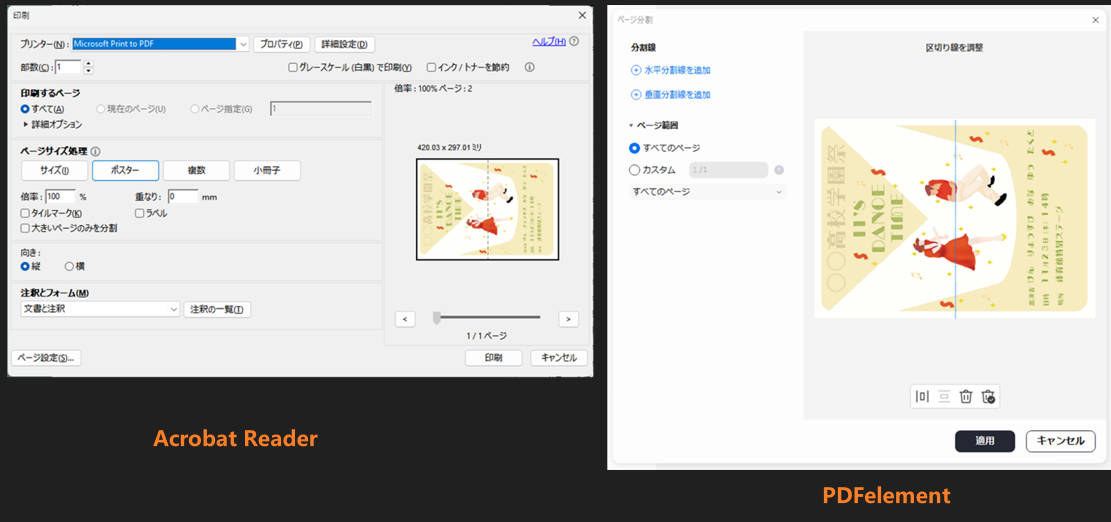The image size is (1111, 522).
Task: Select 縦 orientation radio button
Action: click(25, 266)
